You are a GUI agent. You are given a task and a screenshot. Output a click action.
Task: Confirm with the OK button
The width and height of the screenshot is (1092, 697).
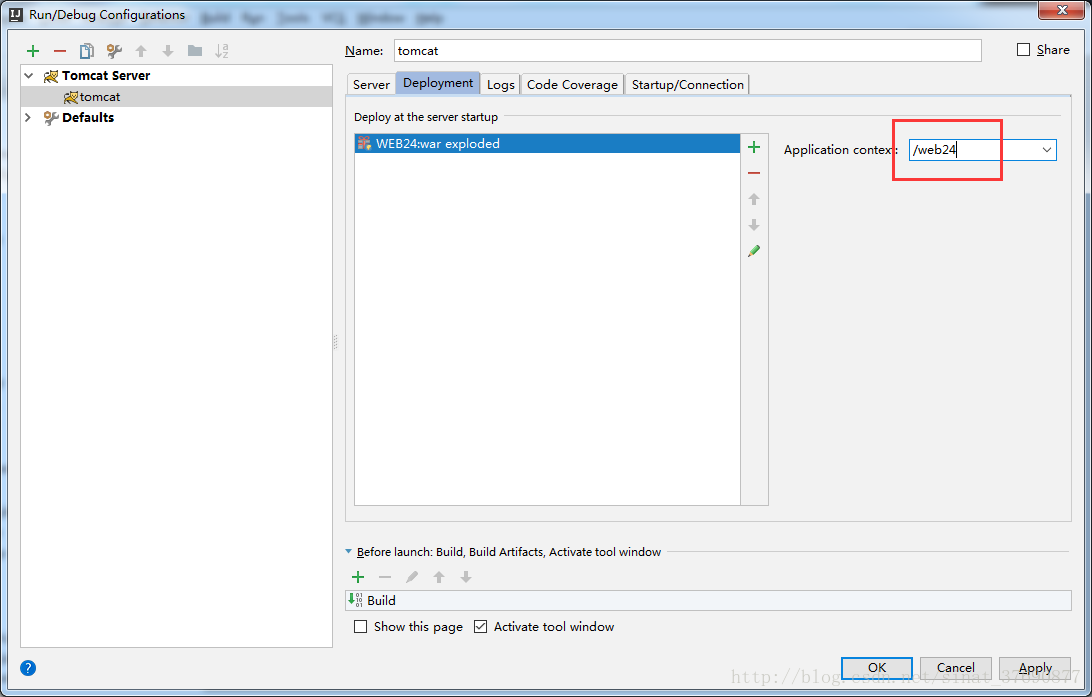pos(877,668)
